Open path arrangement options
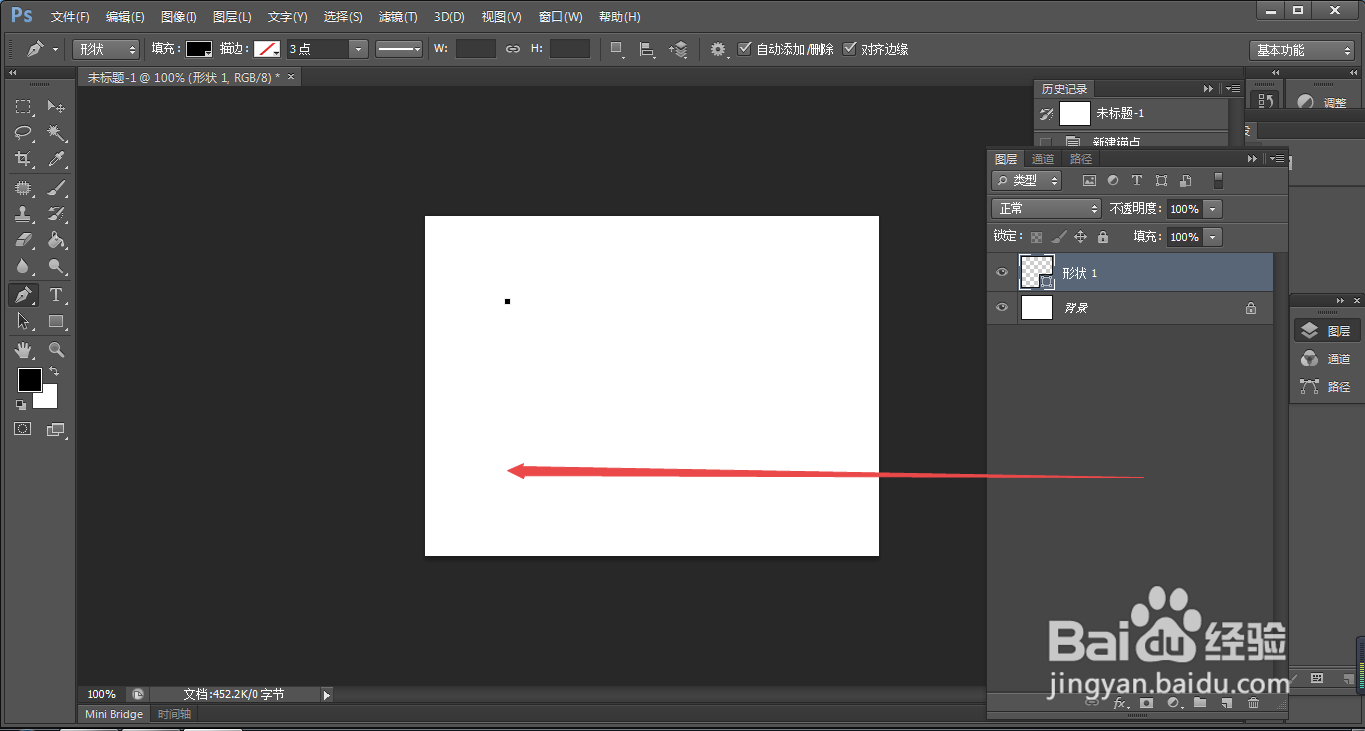 tap(678, 49)
